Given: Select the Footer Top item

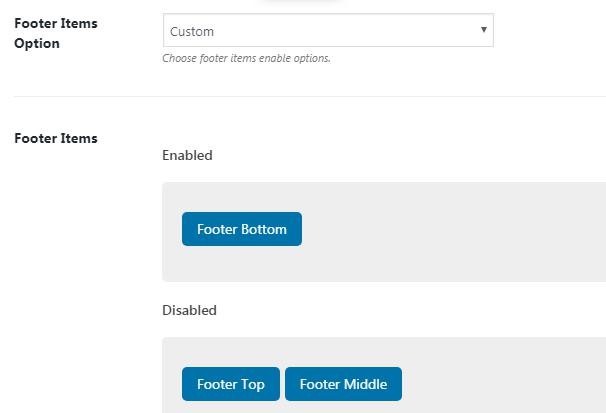Looking at the screenshot, I should click(x=231, y=384).
